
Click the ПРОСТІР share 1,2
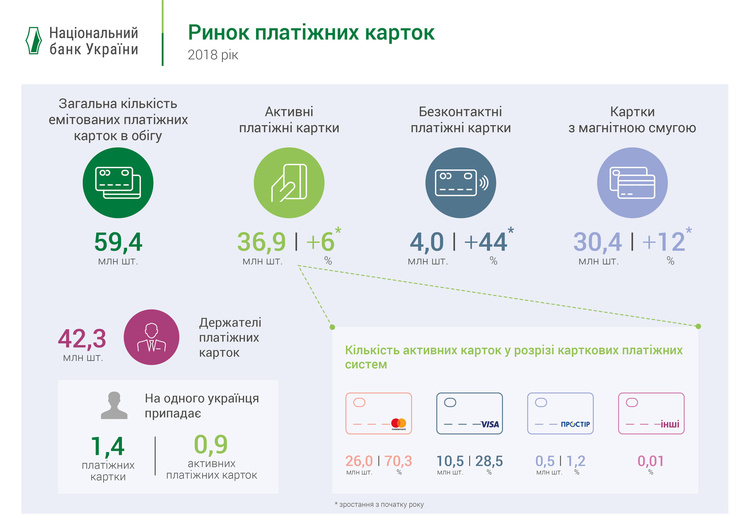(576, 461)
